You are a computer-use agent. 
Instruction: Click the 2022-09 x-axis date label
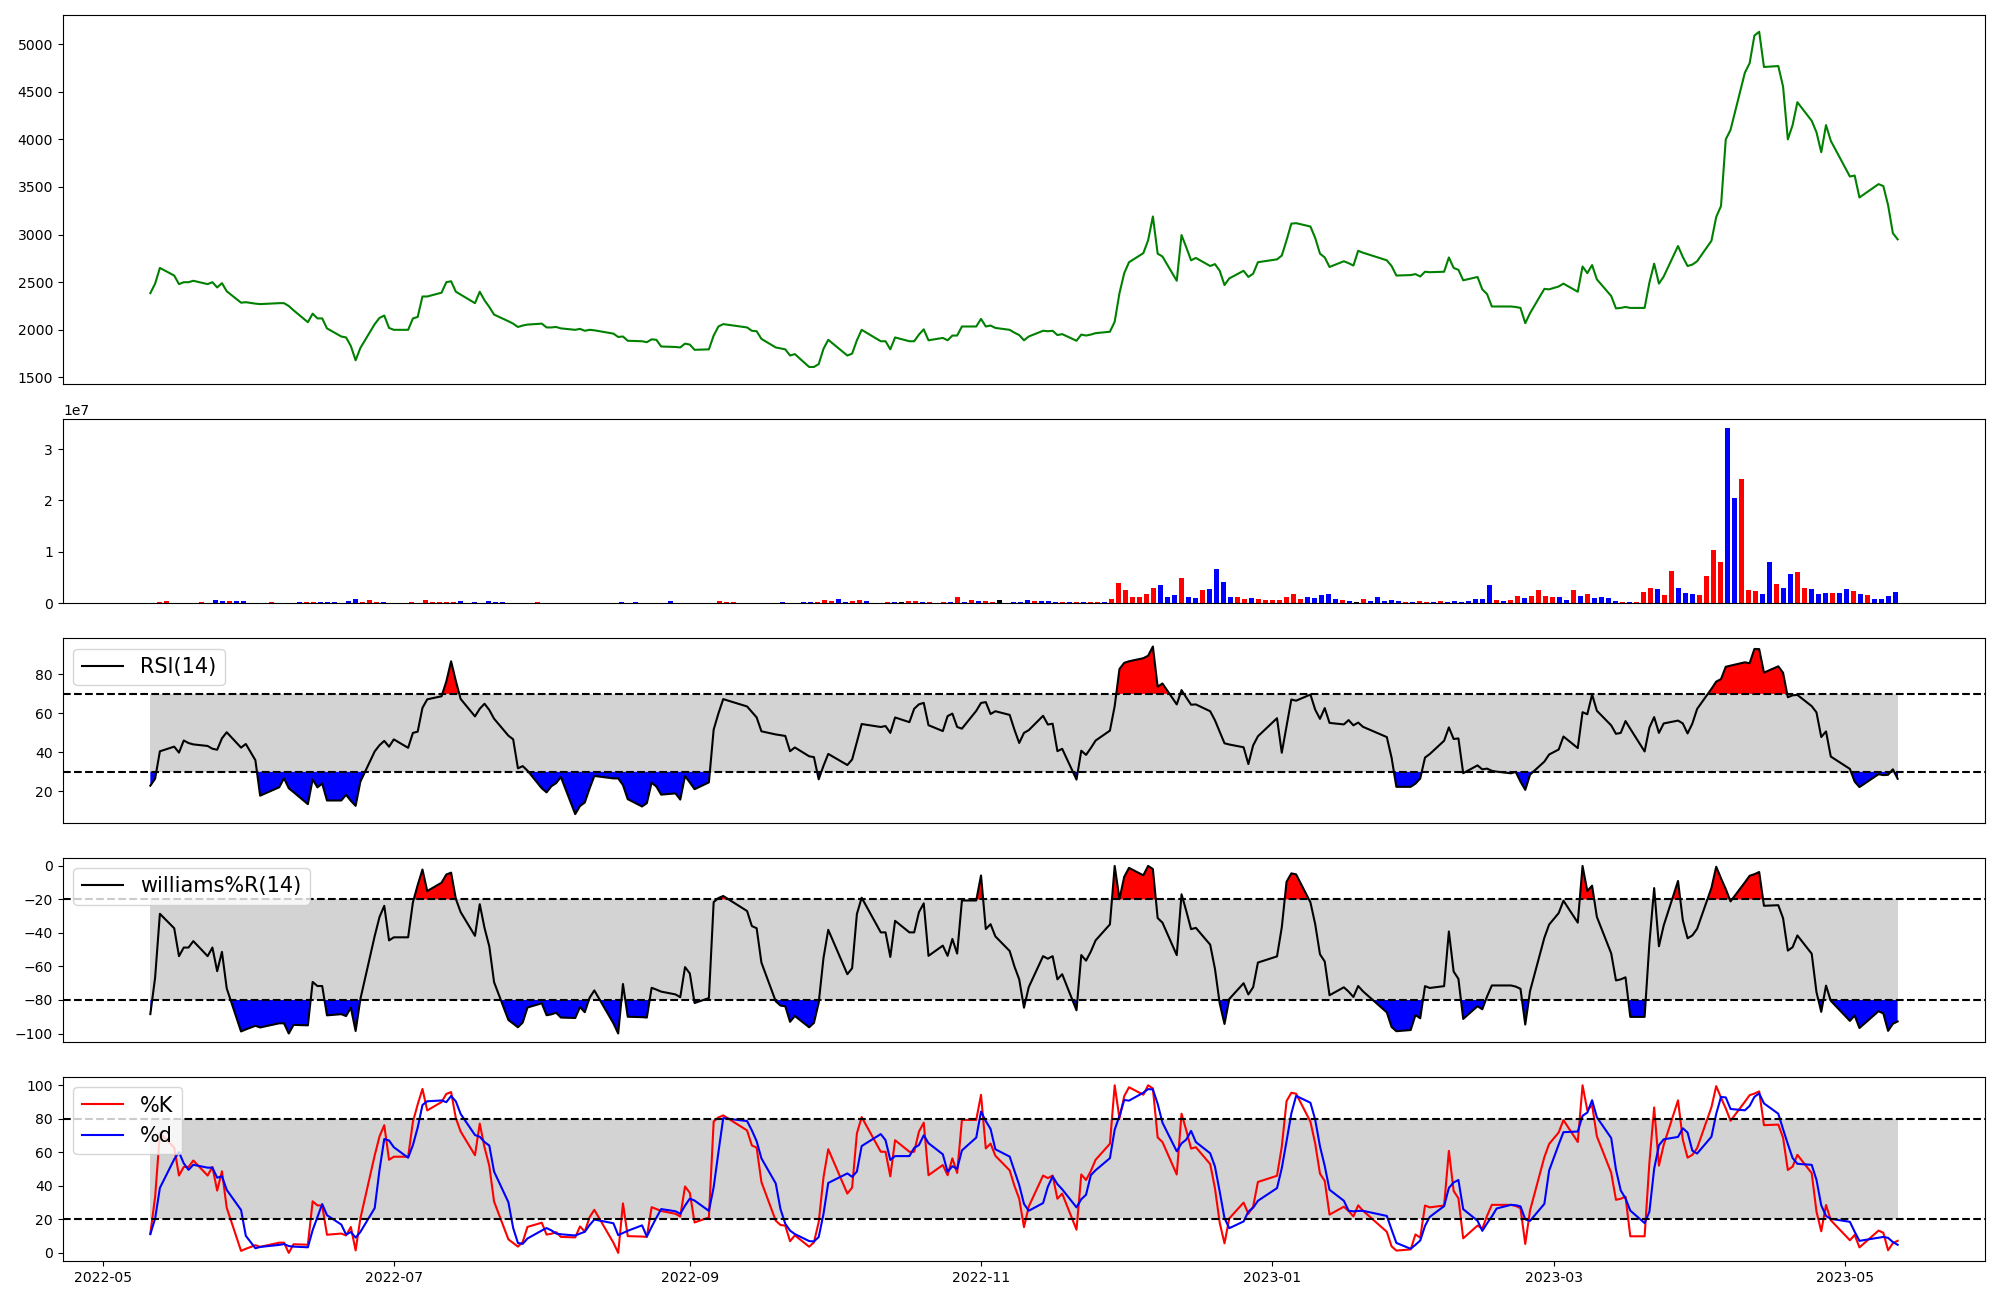tap(691, 1277)
